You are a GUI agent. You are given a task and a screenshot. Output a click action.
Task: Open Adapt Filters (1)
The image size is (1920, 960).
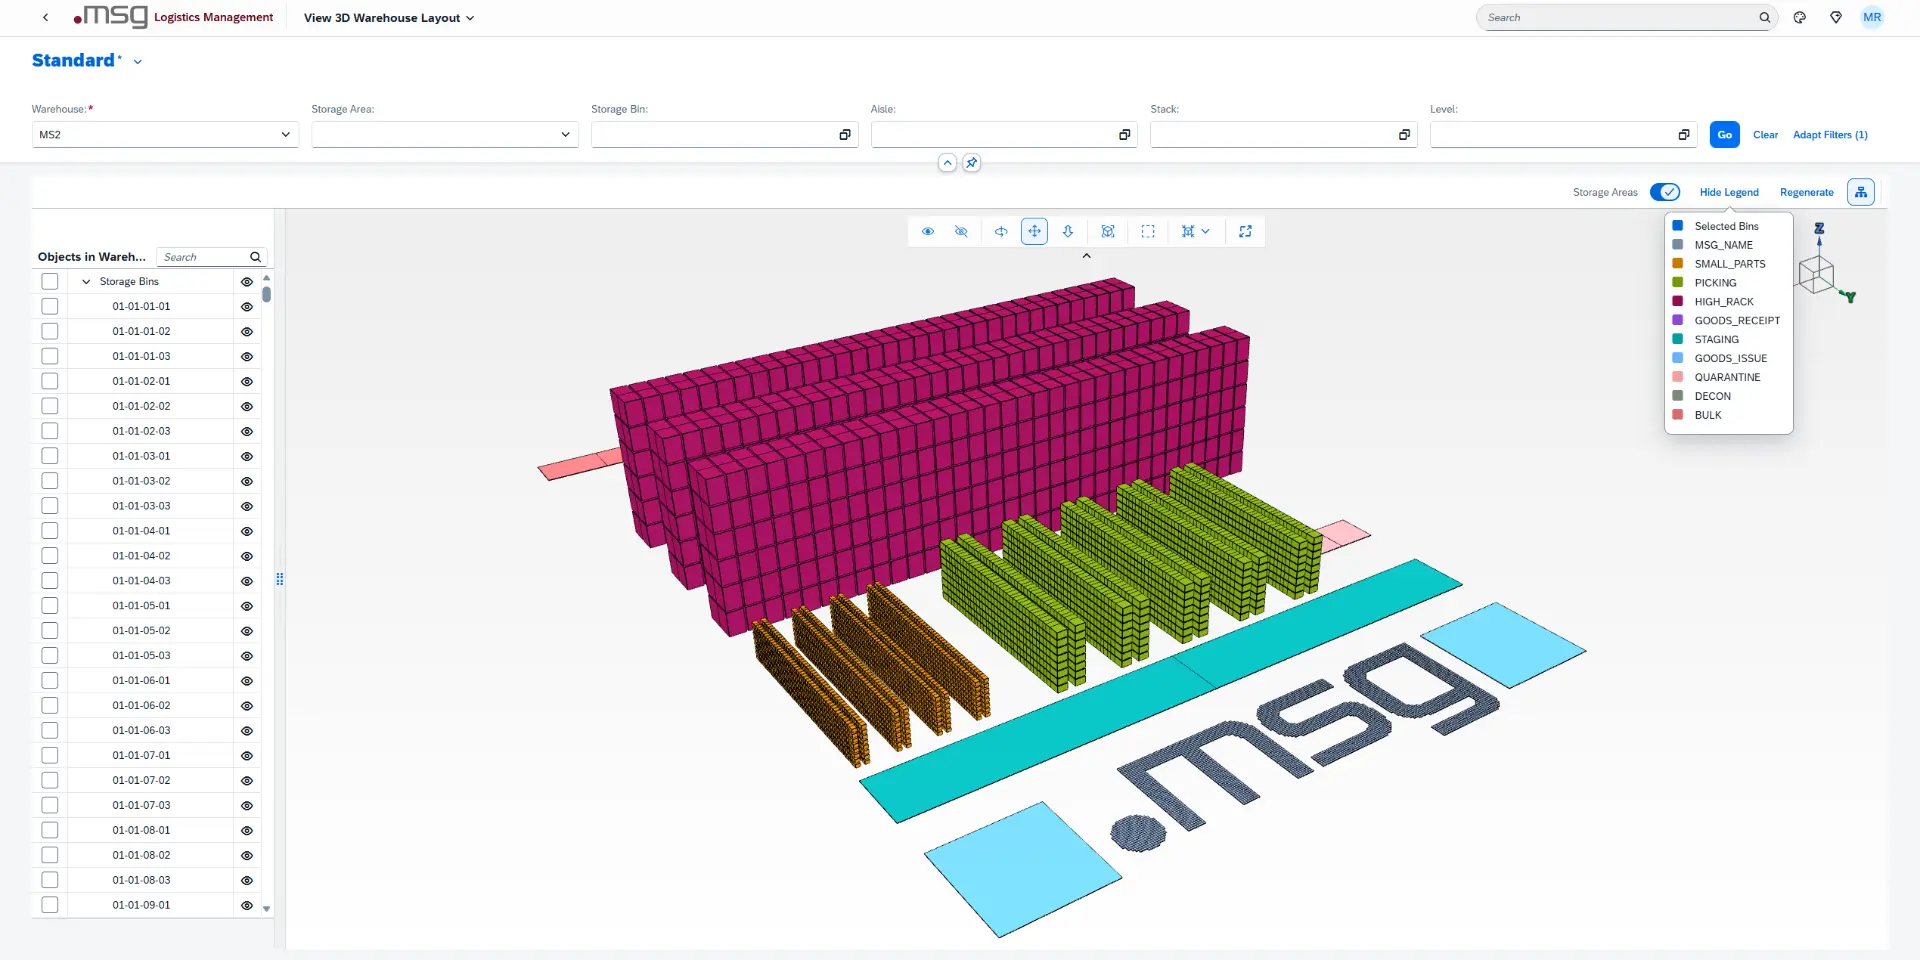pos(1830,135)
